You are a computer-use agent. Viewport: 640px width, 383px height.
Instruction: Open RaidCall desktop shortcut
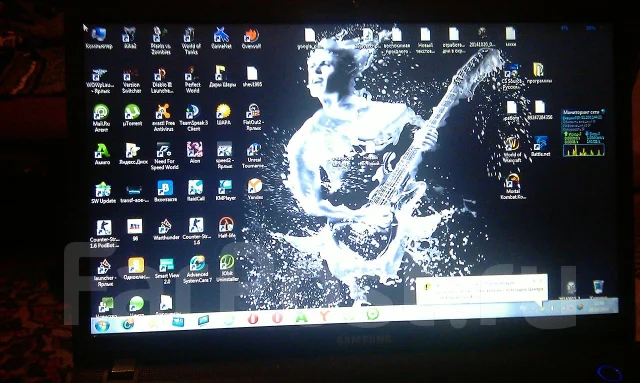pyautogui.click(x=196, y=191)
